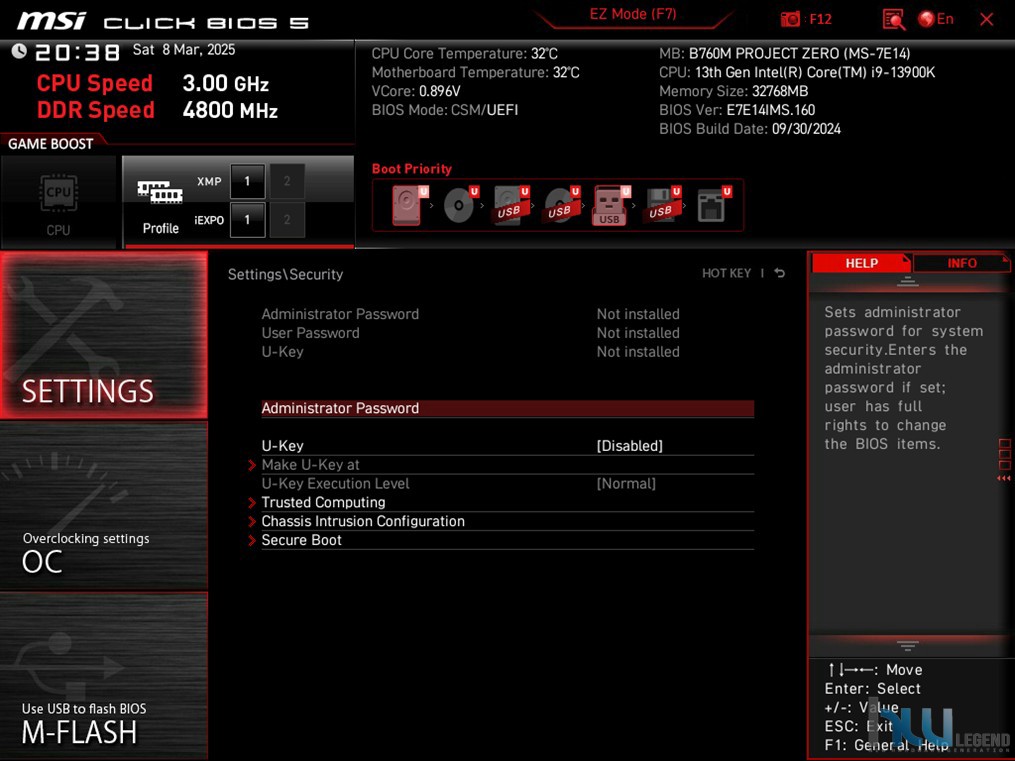Click the User Password status row
This screenshot has width=1015, height=761.
tap(471, 333)
